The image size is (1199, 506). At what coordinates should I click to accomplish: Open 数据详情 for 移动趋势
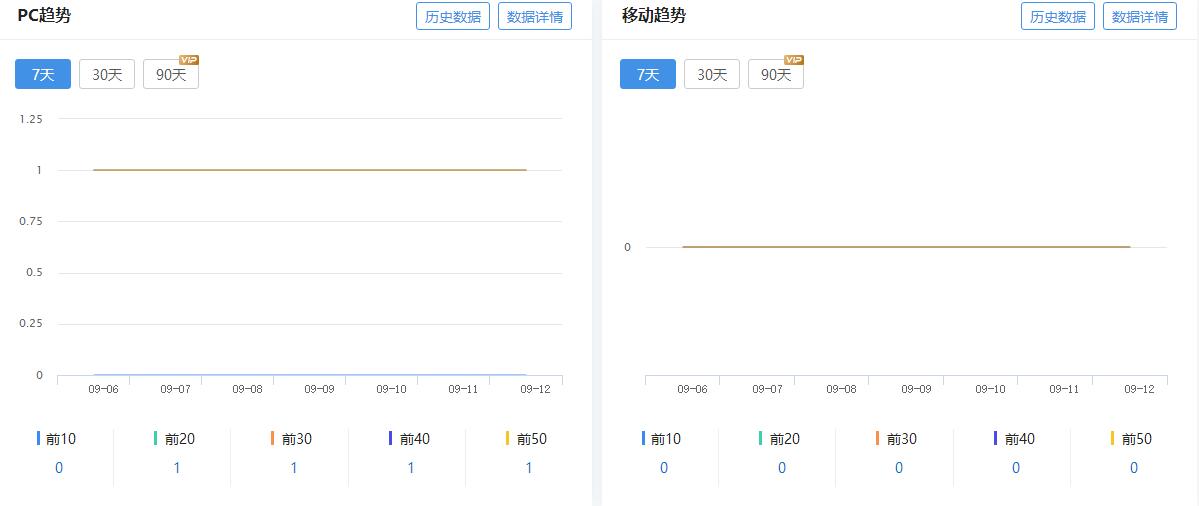[1140, 16]
